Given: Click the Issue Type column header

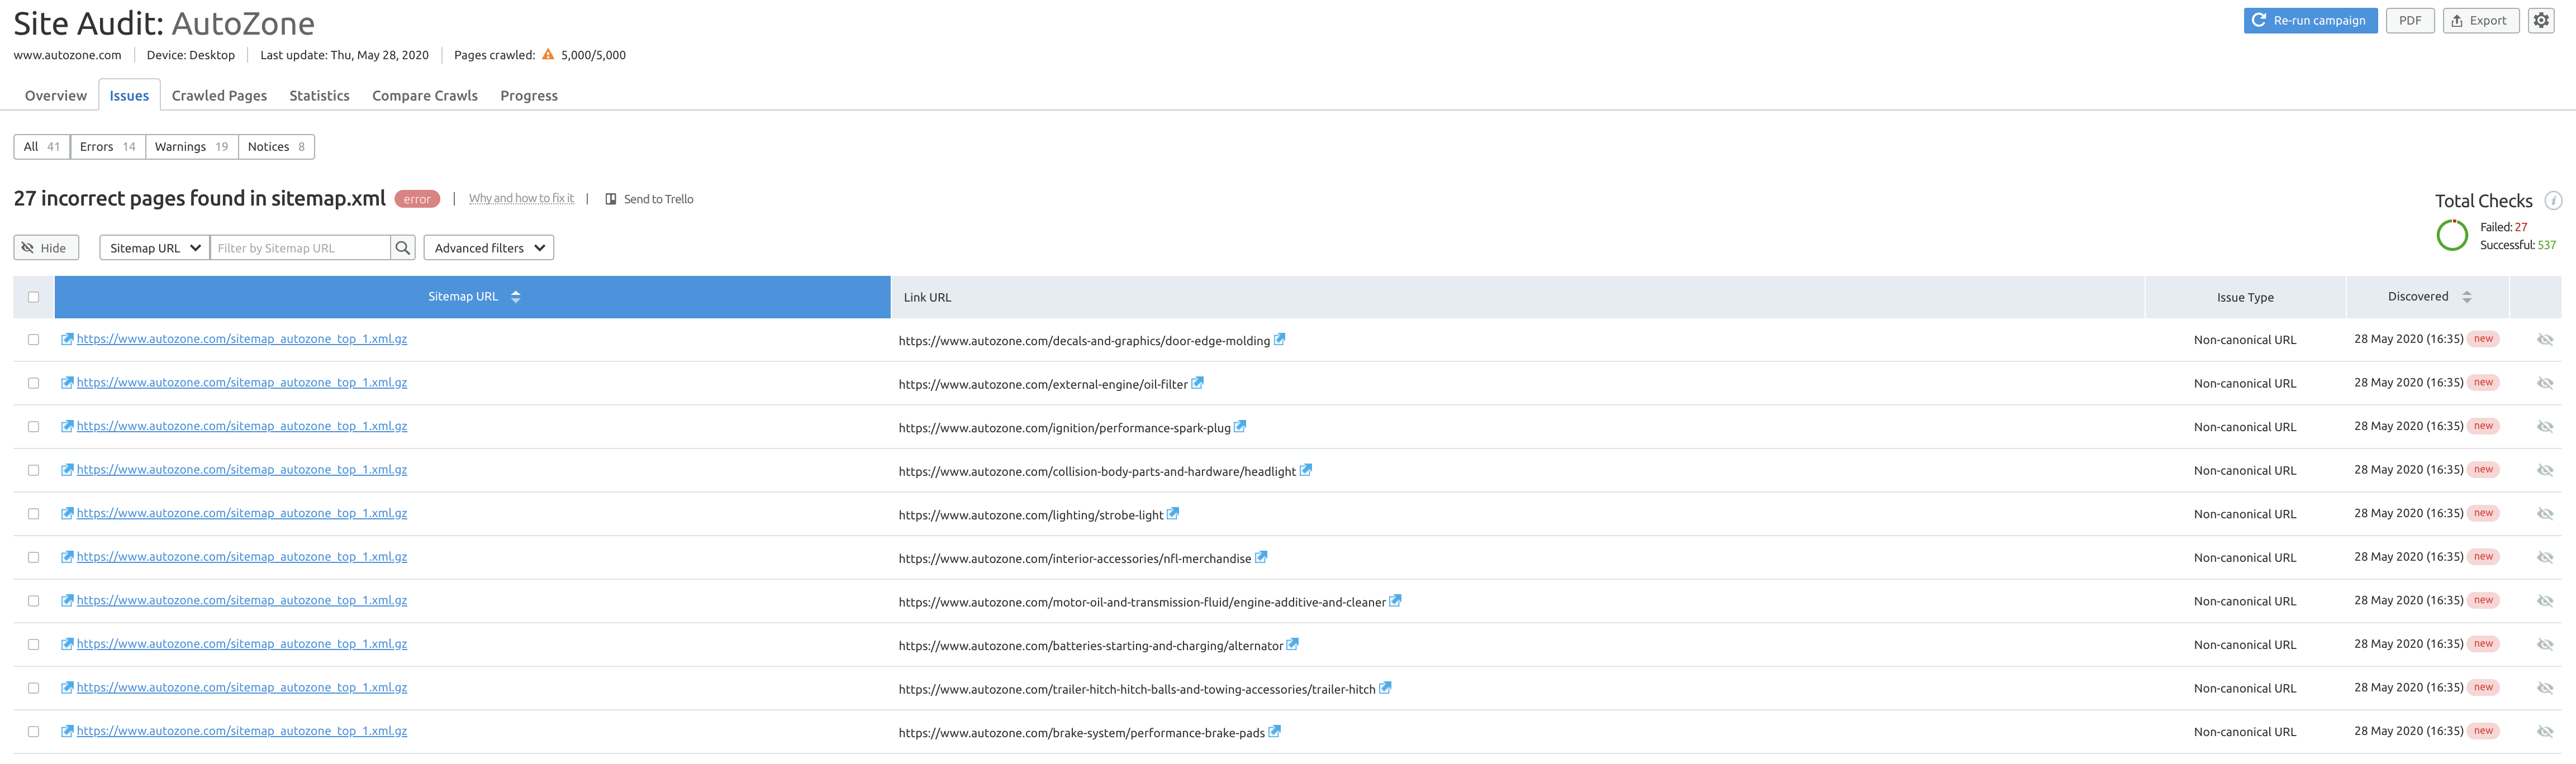Looking at the screenshot, I should [x=2245, y=297].
